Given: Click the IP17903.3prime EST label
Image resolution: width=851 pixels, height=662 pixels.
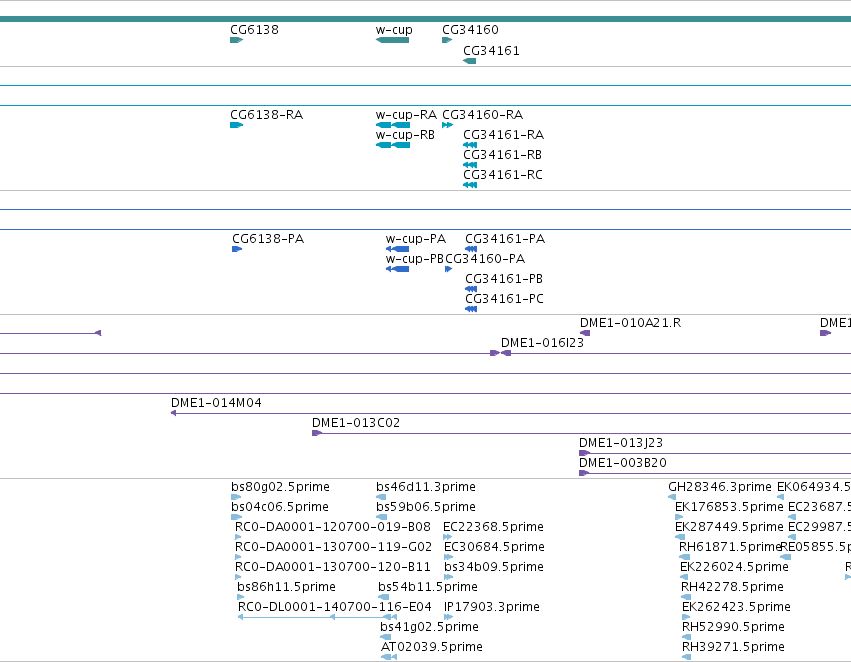Looking at the screenshot, I should (492, 608).
